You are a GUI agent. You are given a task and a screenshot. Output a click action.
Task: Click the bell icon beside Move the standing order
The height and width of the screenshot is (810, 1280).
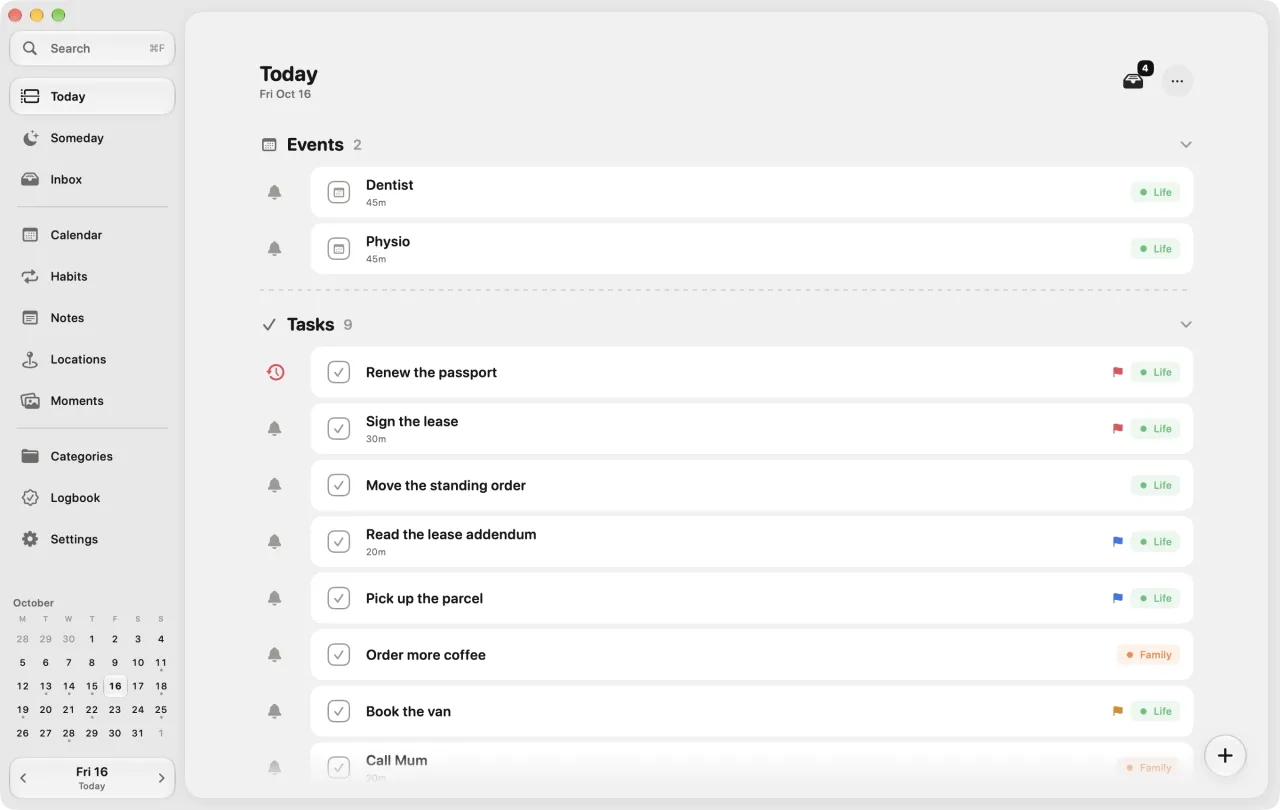tap(274, 485)
